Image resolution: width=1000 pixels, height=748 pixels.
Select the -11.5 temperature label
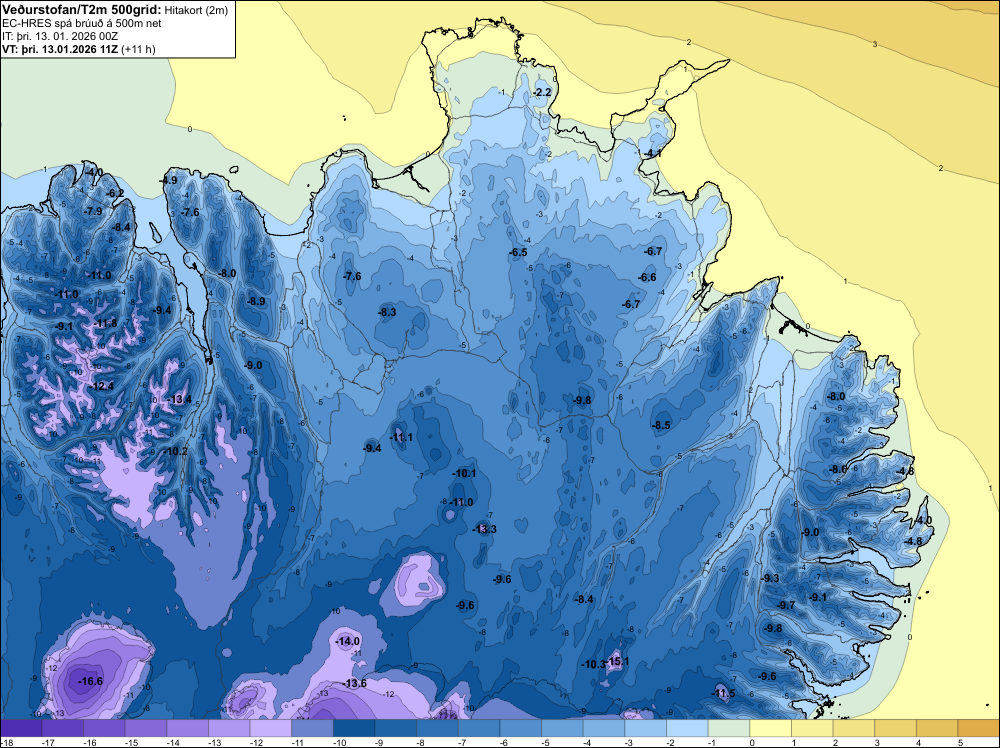723,693
